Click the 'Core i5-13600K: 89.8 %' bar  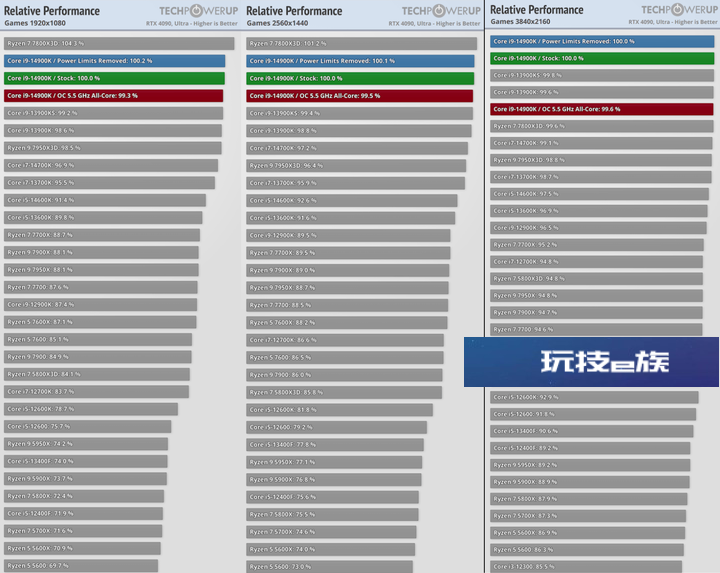coord(103,218)
